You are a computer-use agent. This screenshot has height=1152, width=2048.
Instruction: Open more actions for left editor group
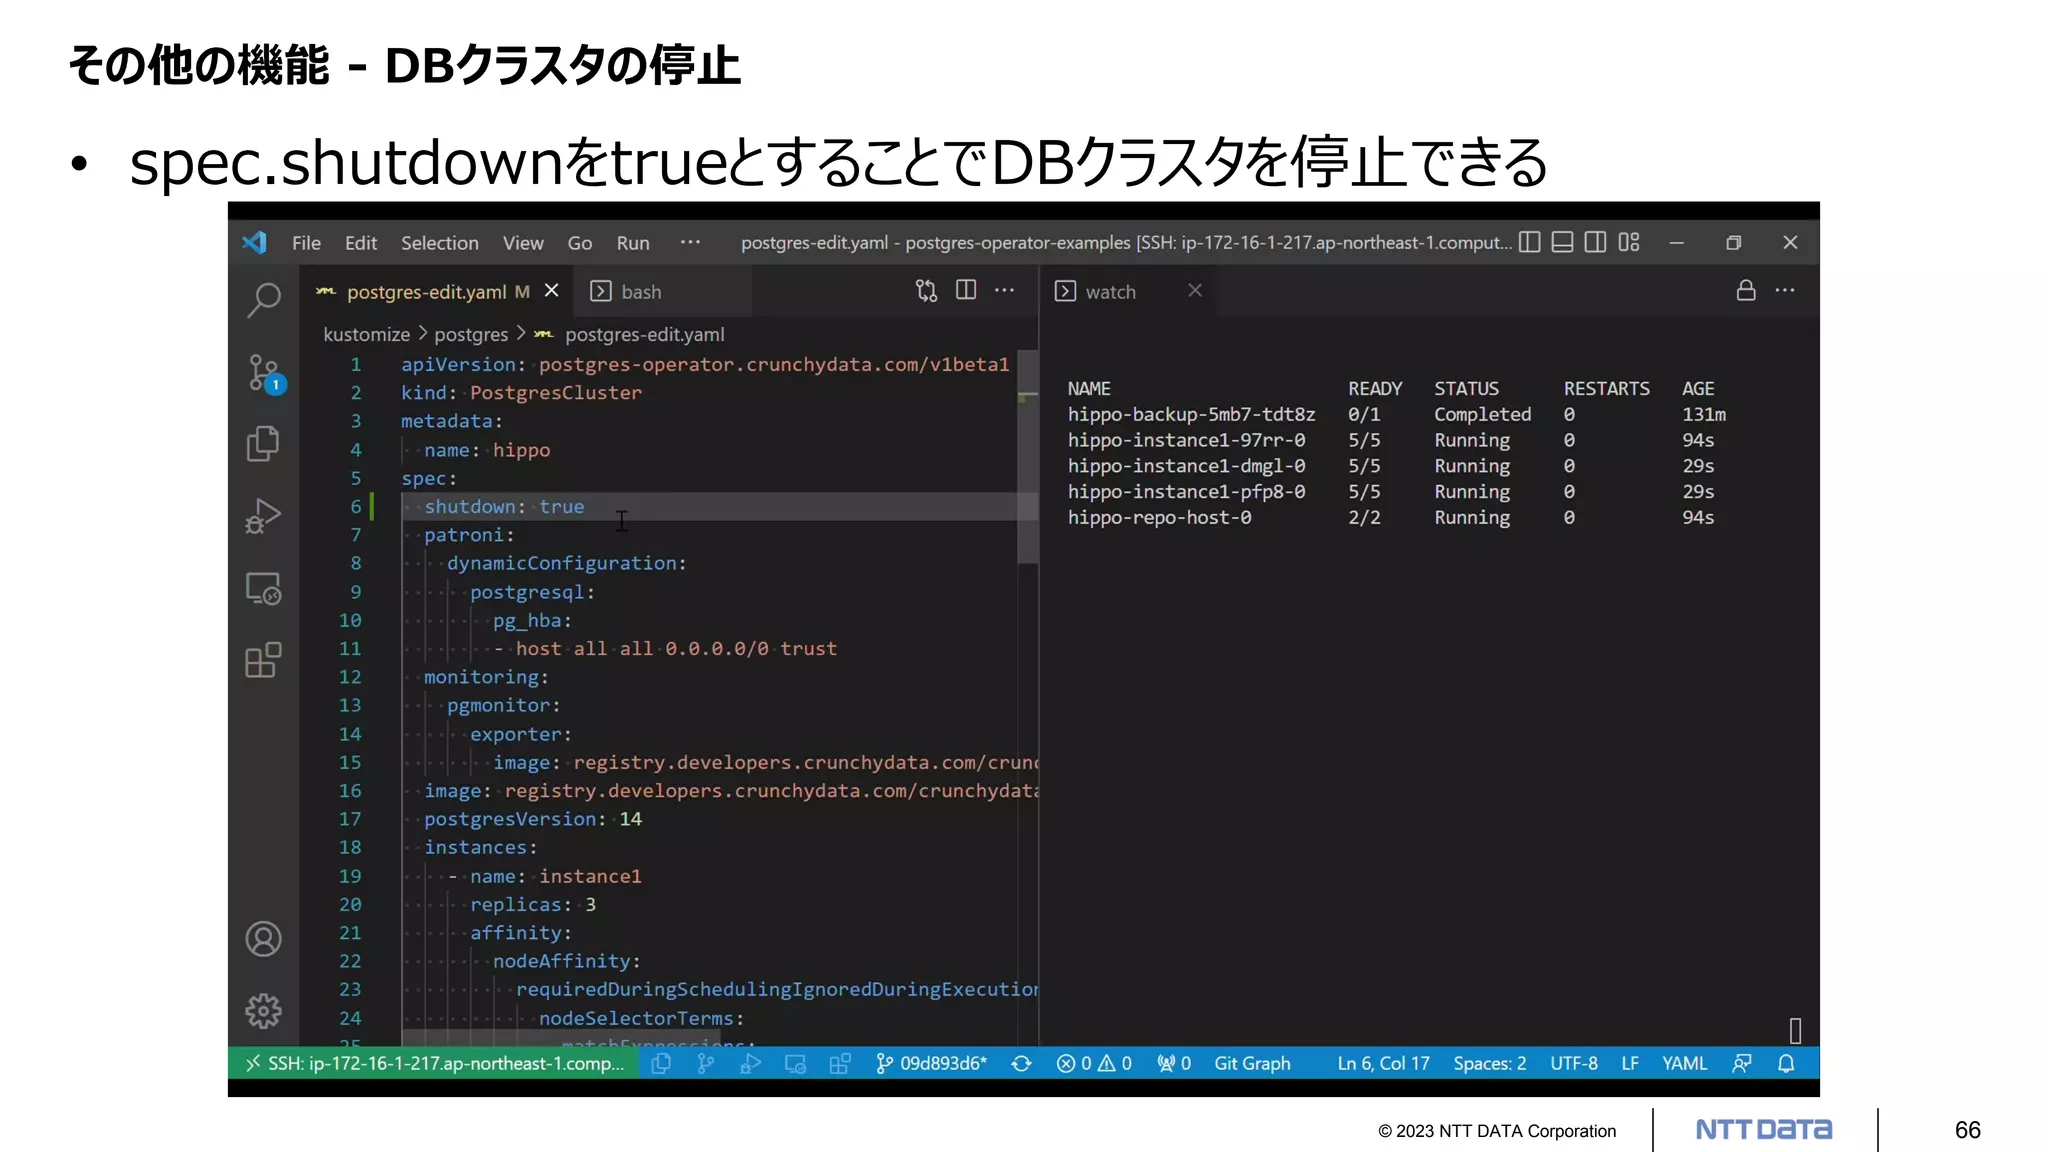coord(1005,290)
